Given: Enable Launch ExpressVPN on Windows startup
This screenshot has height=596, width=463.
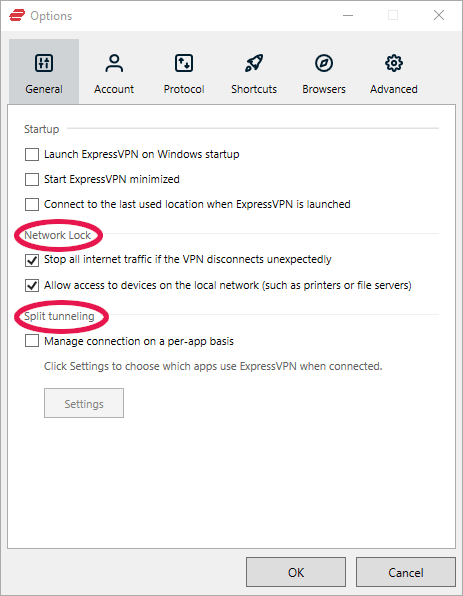Looking at the screenshot, I should pyautogui.click(x=32, y=154).
